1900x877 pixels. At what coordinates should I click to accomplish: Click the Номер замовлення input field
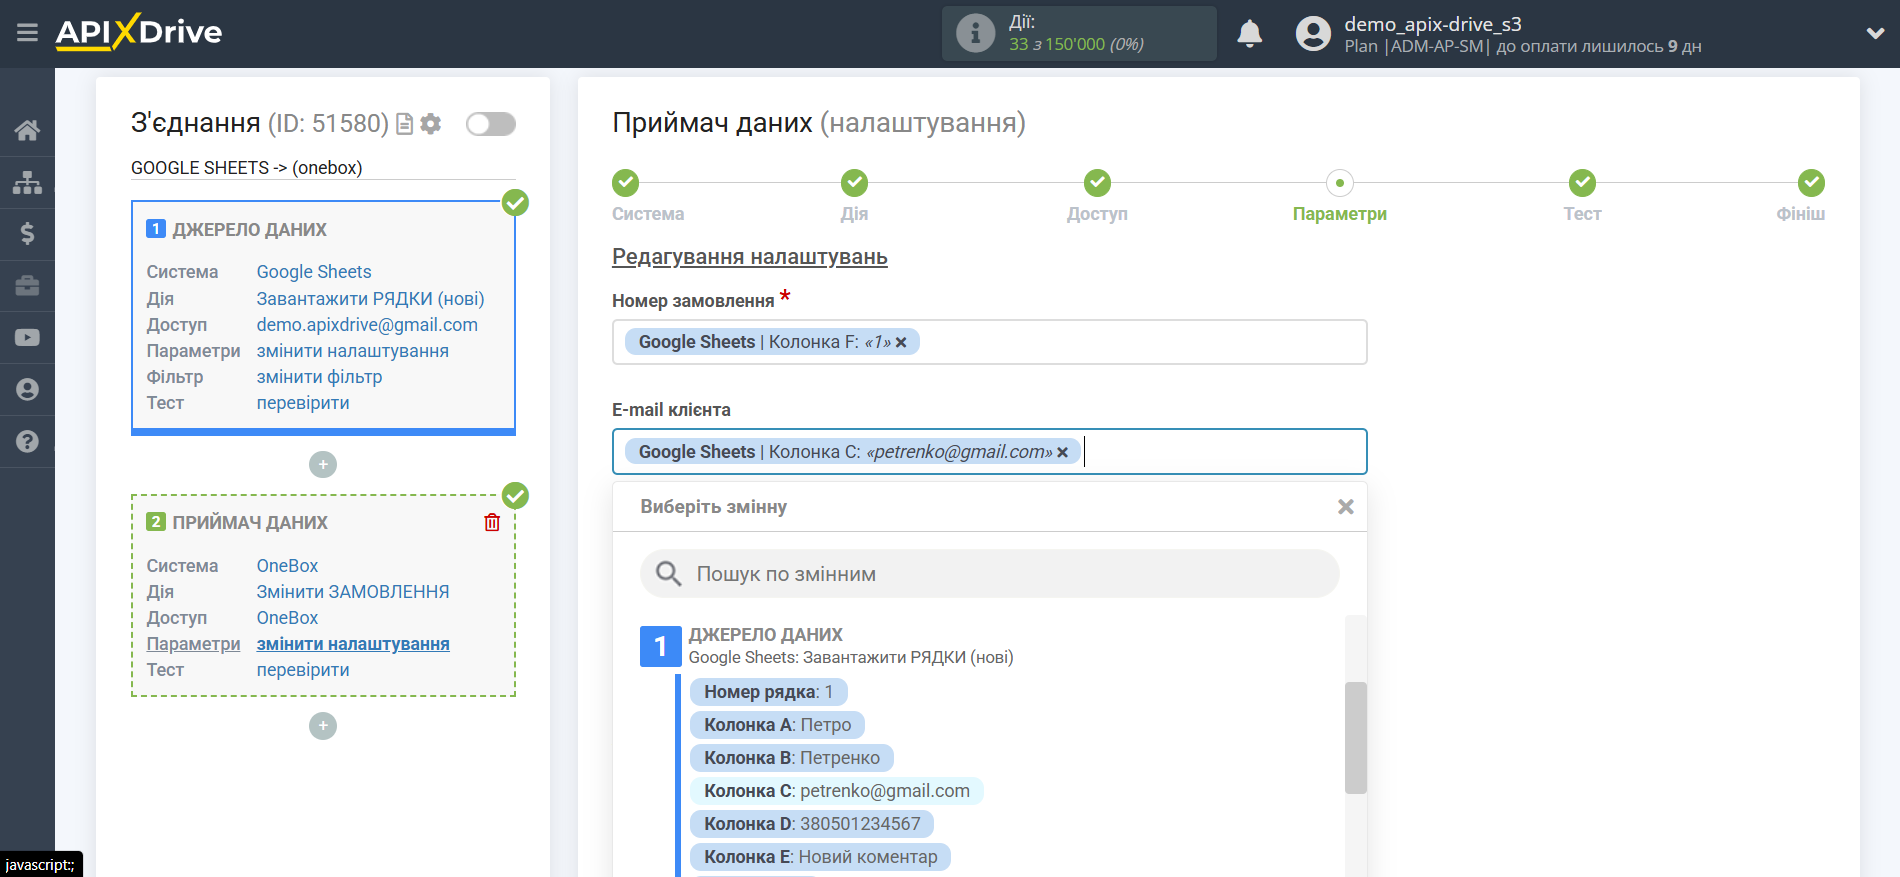(989, 342)
